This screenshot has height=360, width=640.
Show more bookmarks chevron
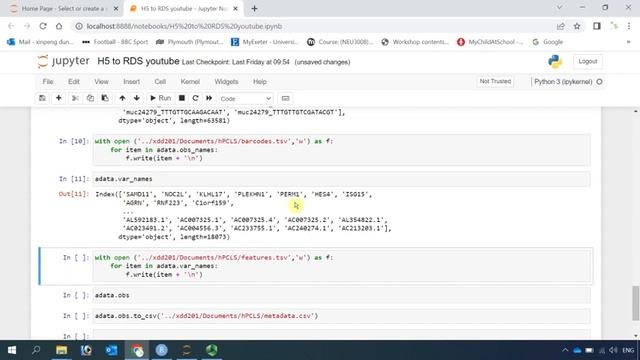[629, 42]
